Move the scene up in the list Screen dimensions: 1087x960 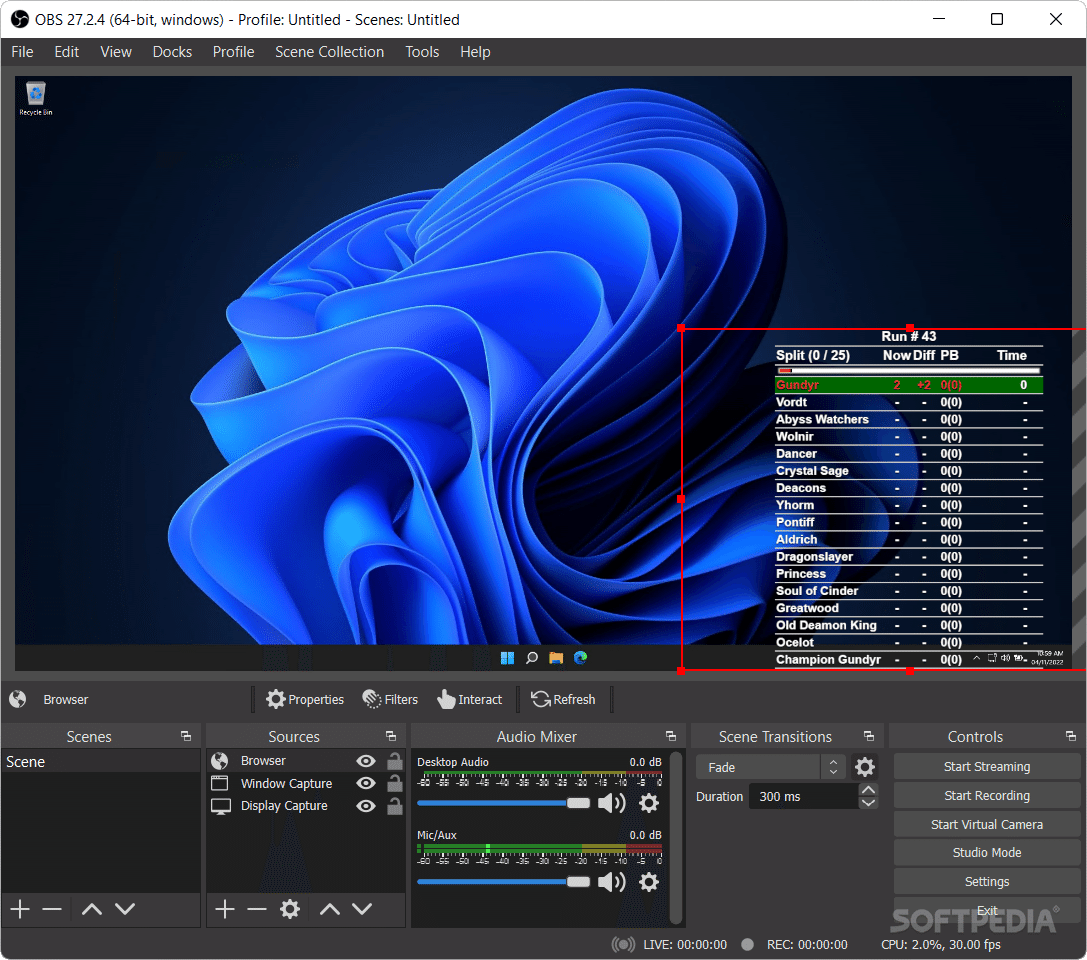click(92, 909)
